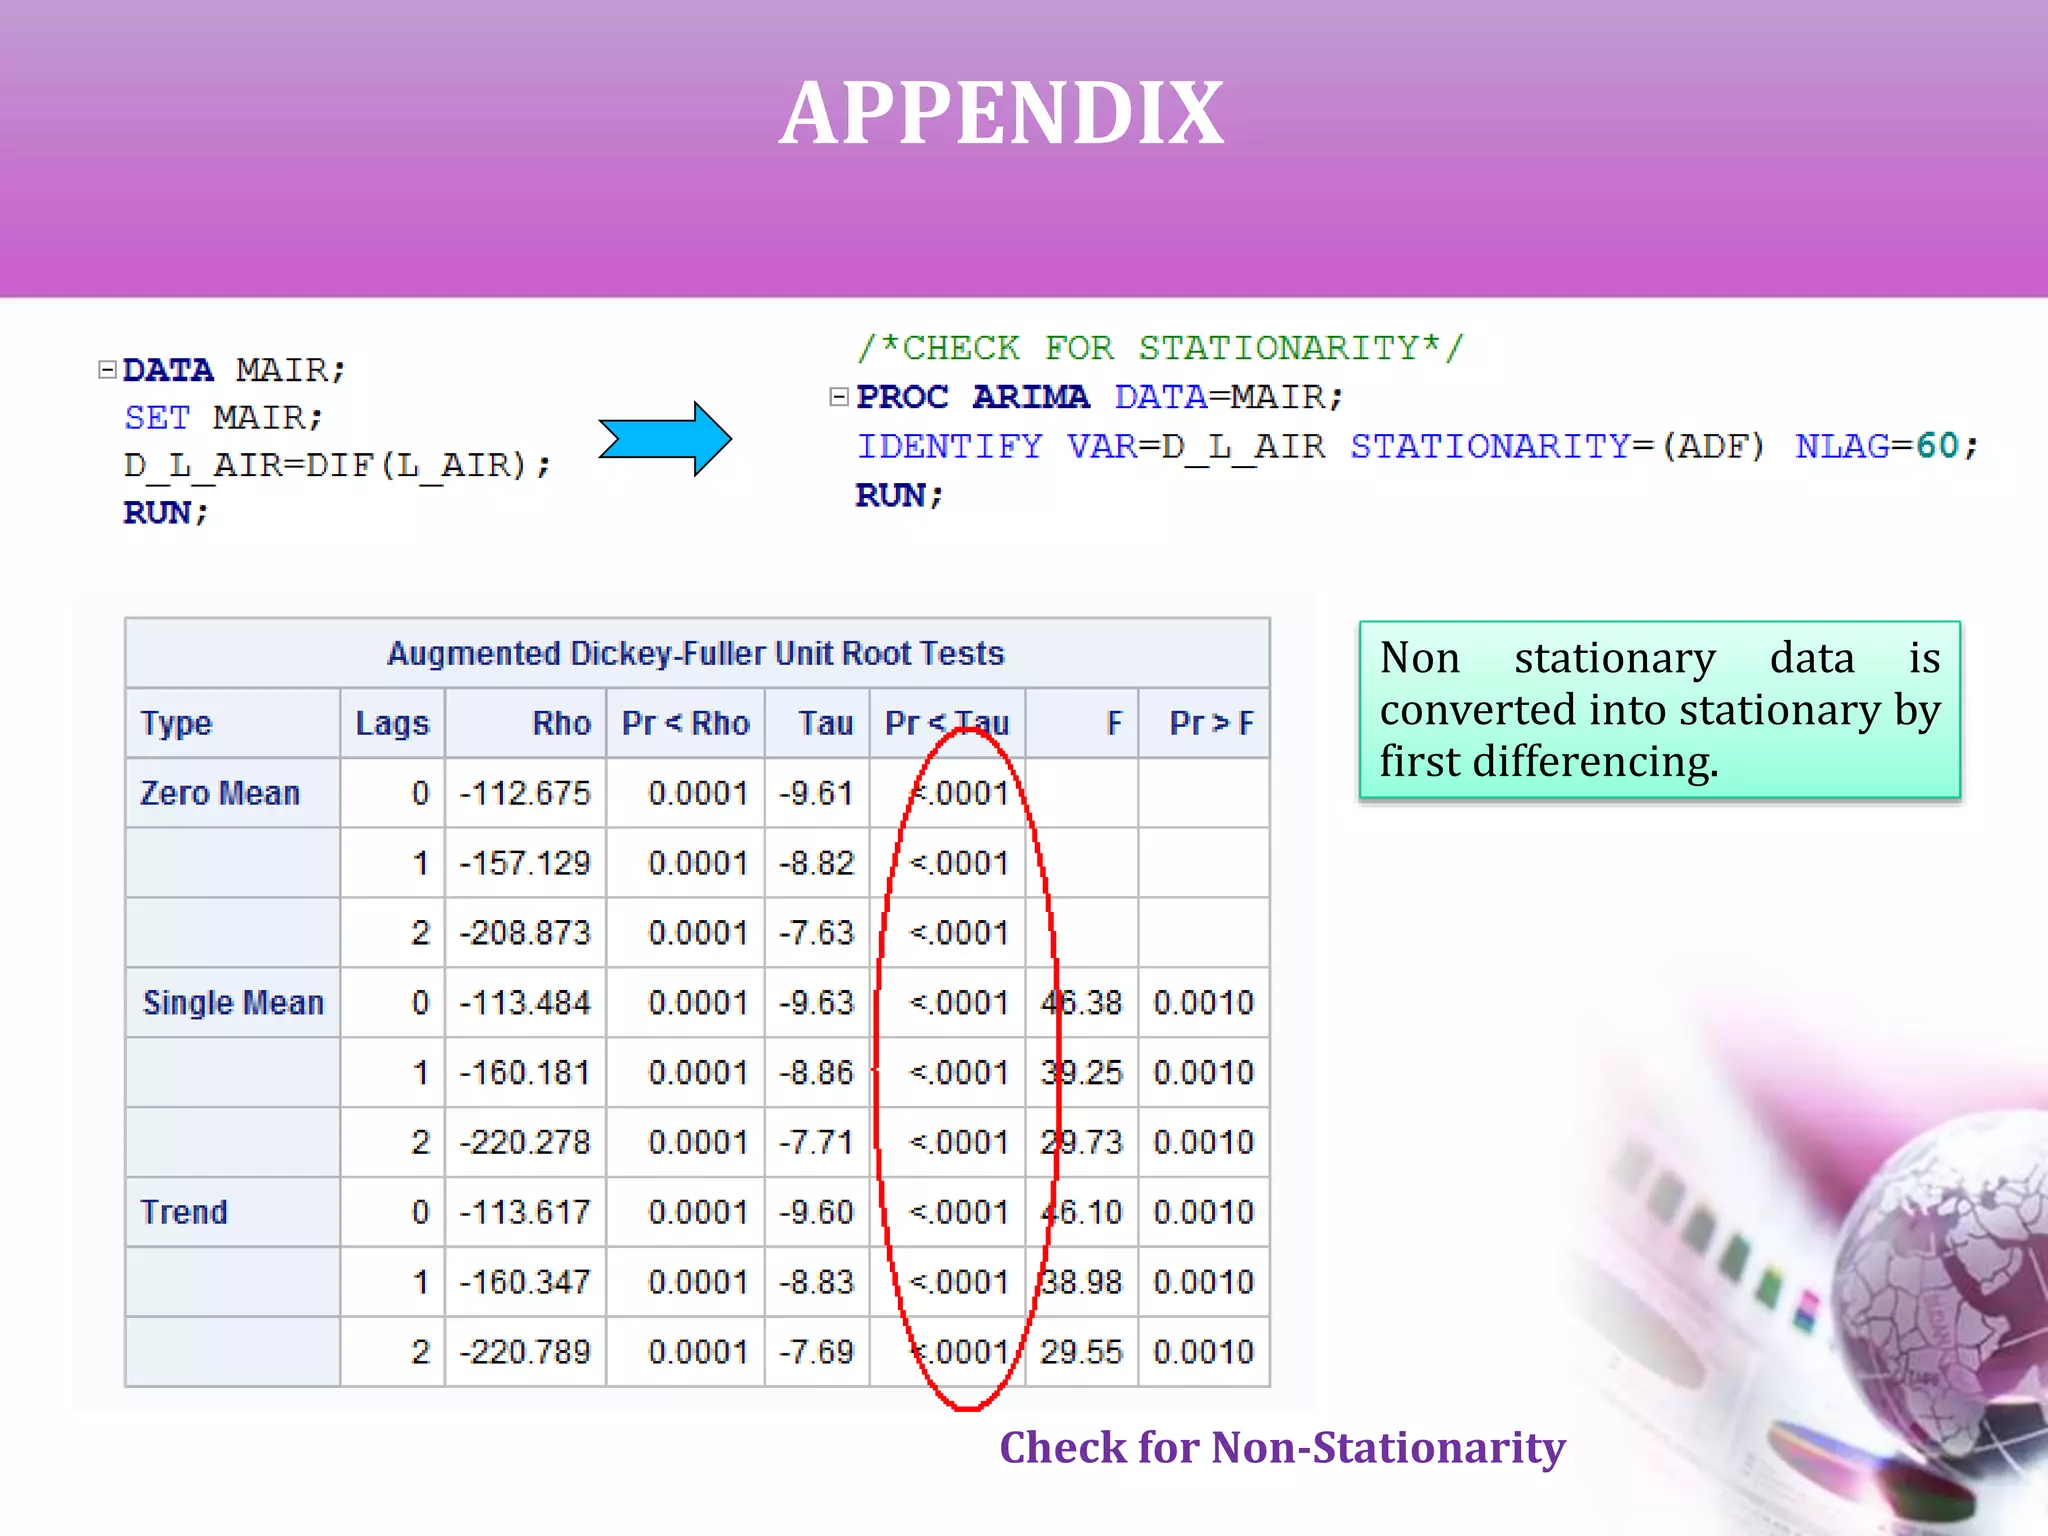Click the Pr > F column header
Screen dimensions: 2048x1536
tap(1211, 723)
